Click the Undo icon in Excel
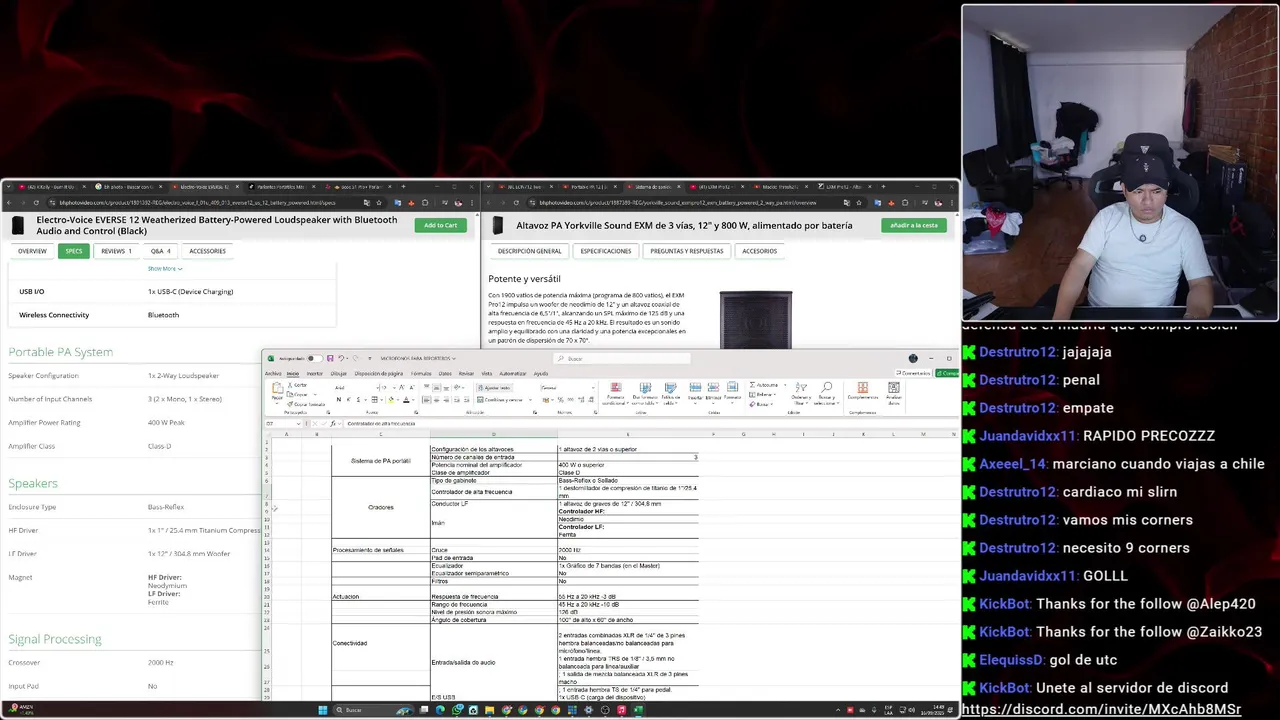This screenshot has height=720, width=1280. (341, 358)
